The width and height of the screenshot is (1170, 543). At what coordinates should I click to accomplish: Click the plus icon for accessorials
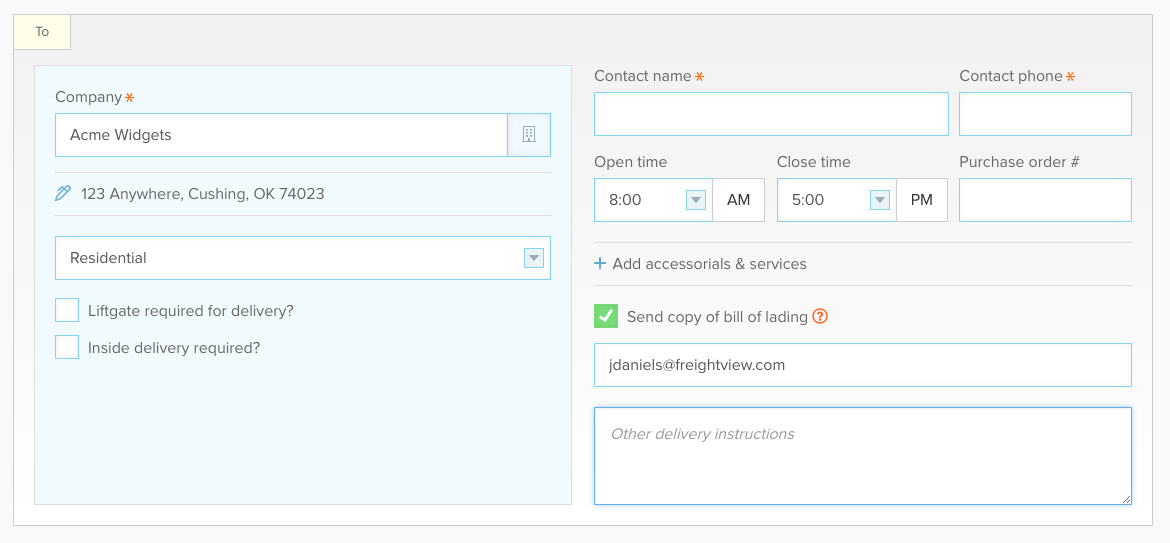(600, 263)
